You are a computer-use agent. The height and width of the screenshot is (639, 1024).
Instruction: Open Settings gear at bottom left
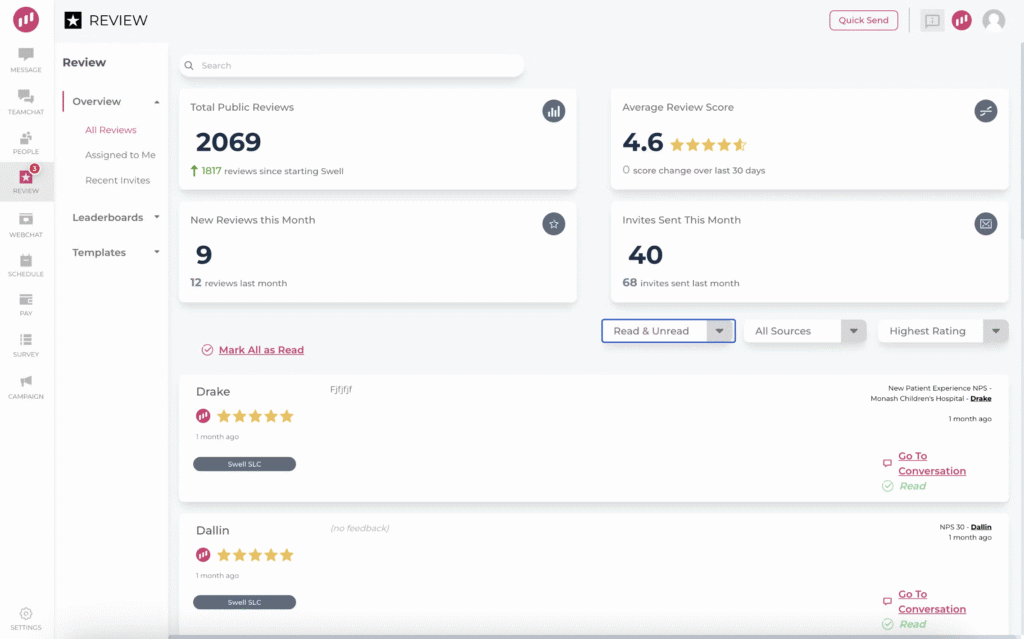(26, 618)
